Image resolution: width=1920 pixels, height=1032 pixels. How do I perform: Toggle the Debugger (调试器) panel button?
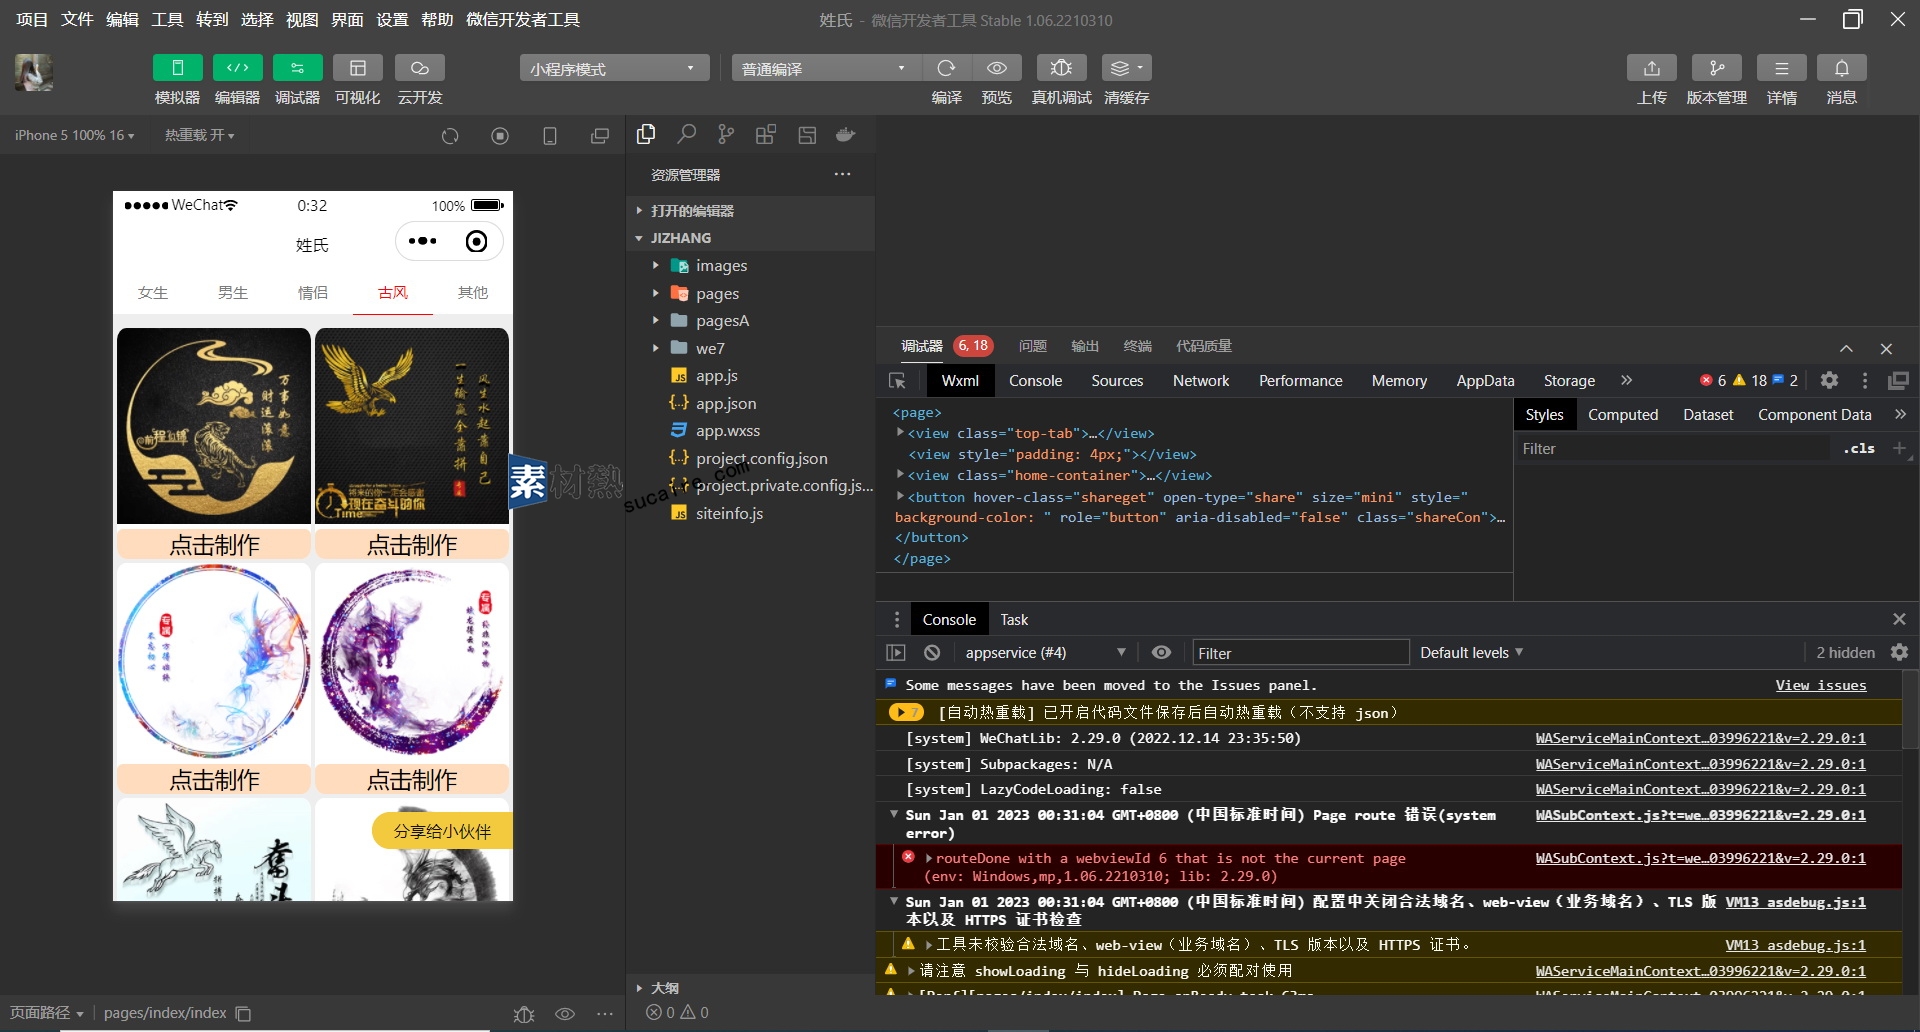click(x=297, y=68)
